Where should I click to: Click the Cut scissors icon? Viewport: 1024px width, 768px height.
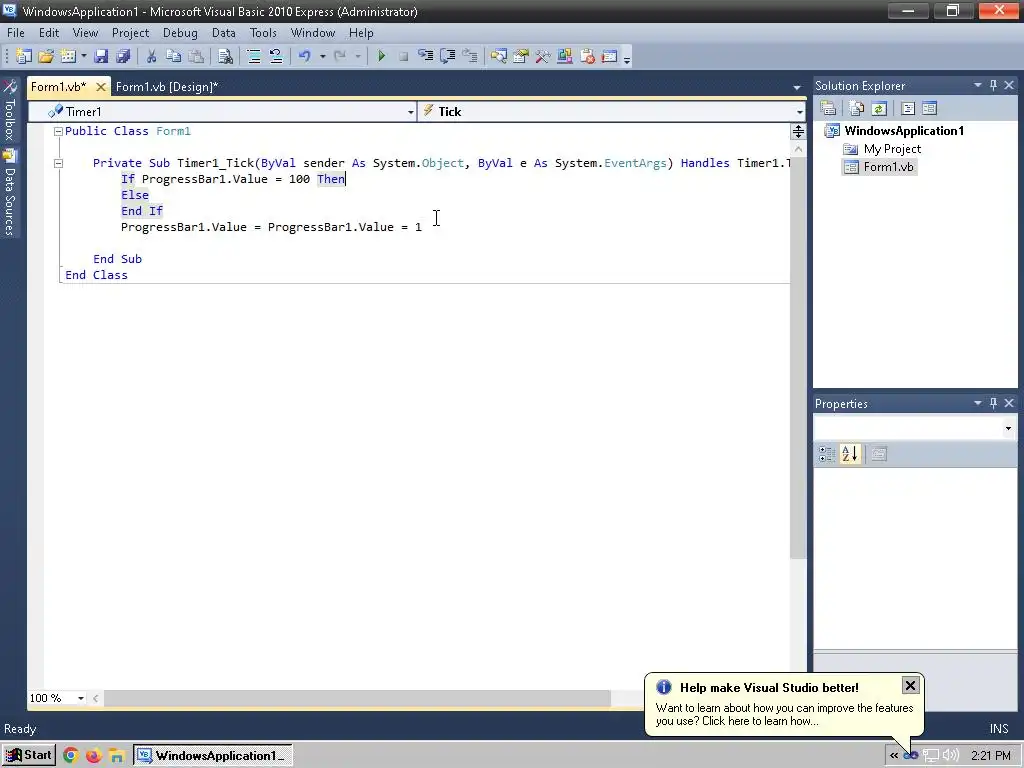[x=151, y=57]
